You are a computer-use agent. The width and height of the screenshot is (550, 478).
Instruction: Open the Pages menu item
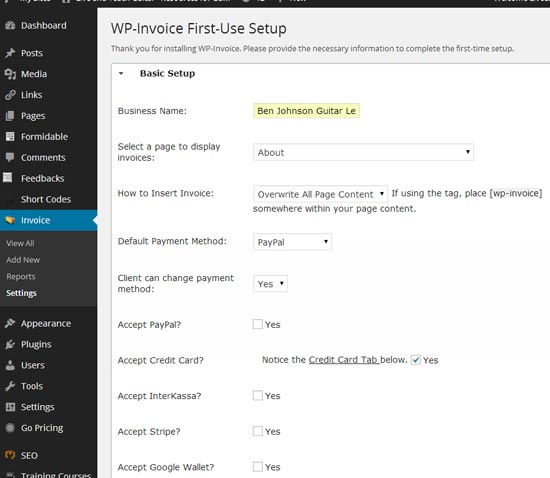tap(33, 116)
